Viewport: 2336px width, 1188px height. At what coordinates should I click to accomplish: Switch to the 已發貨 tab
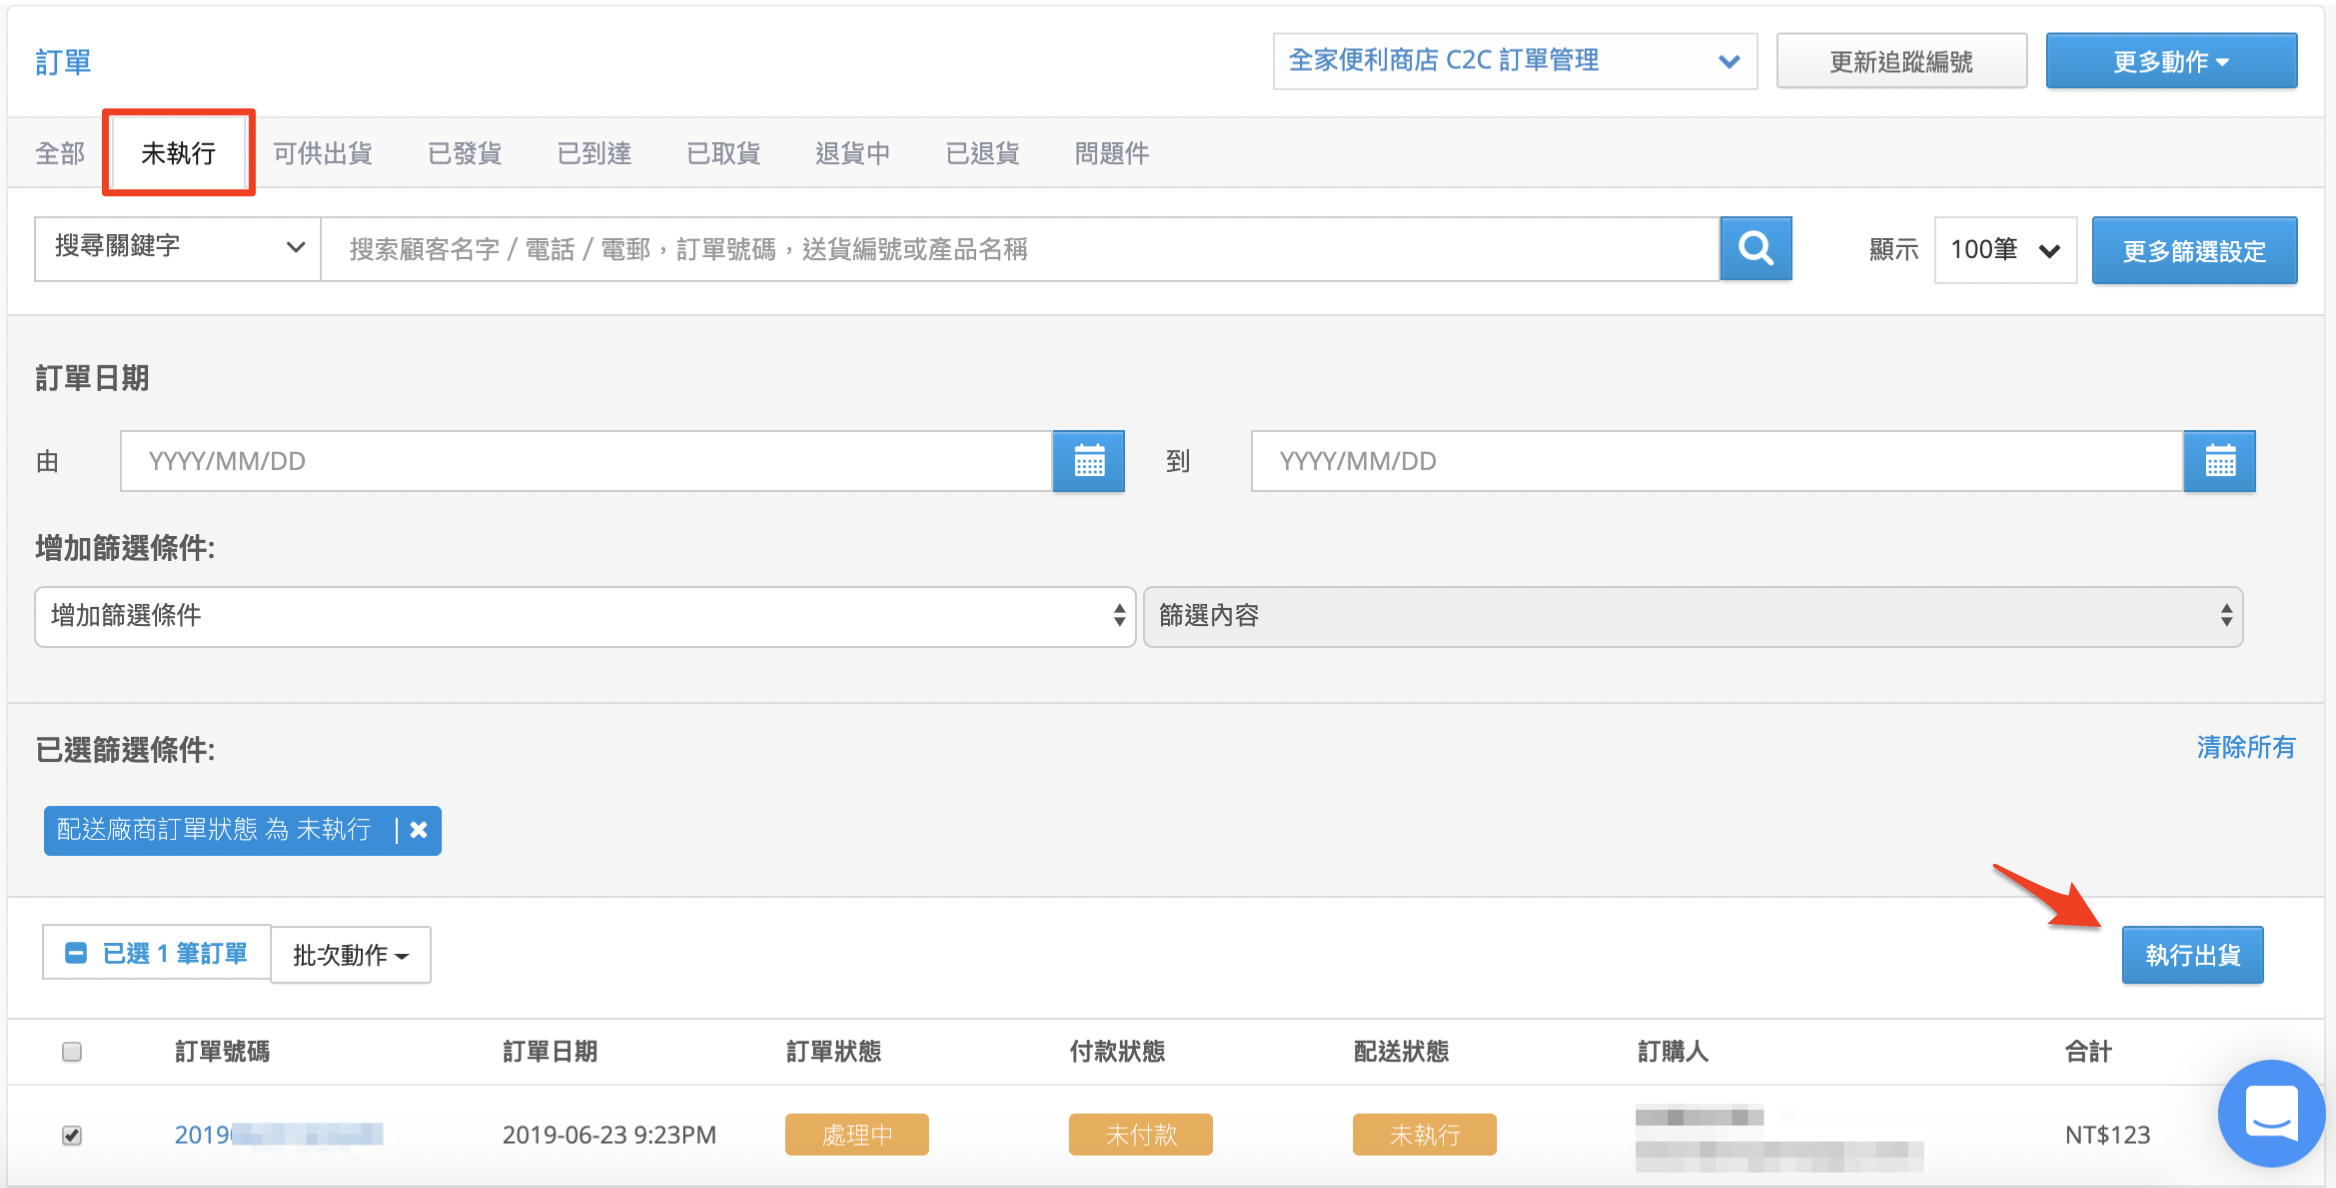point(465,153)
